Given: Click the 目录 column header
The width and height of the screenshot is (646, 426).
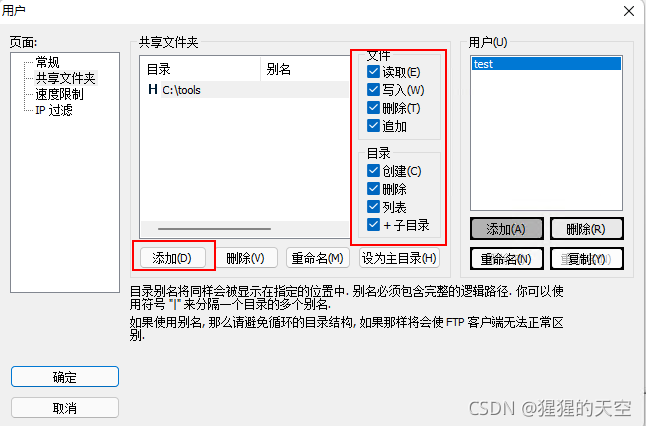Looking at the screenshot, I should click(201, 69).
